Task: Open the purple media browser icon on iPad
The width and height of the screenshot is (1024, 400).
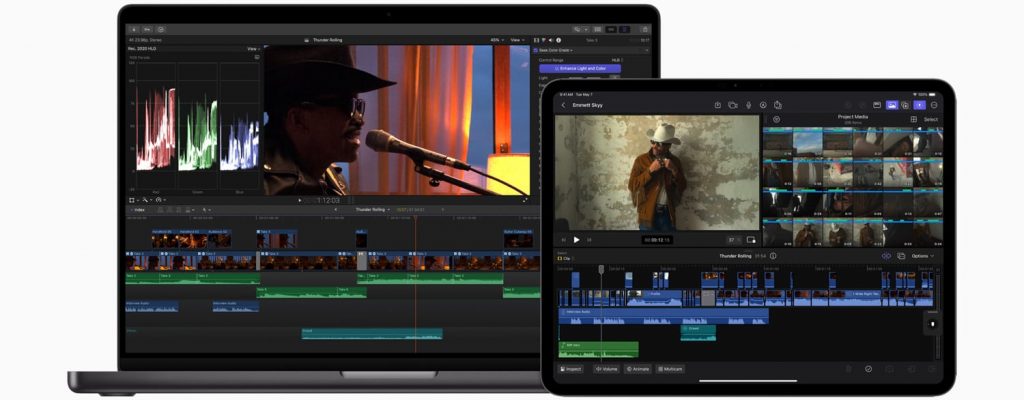Action: [891, 105]
